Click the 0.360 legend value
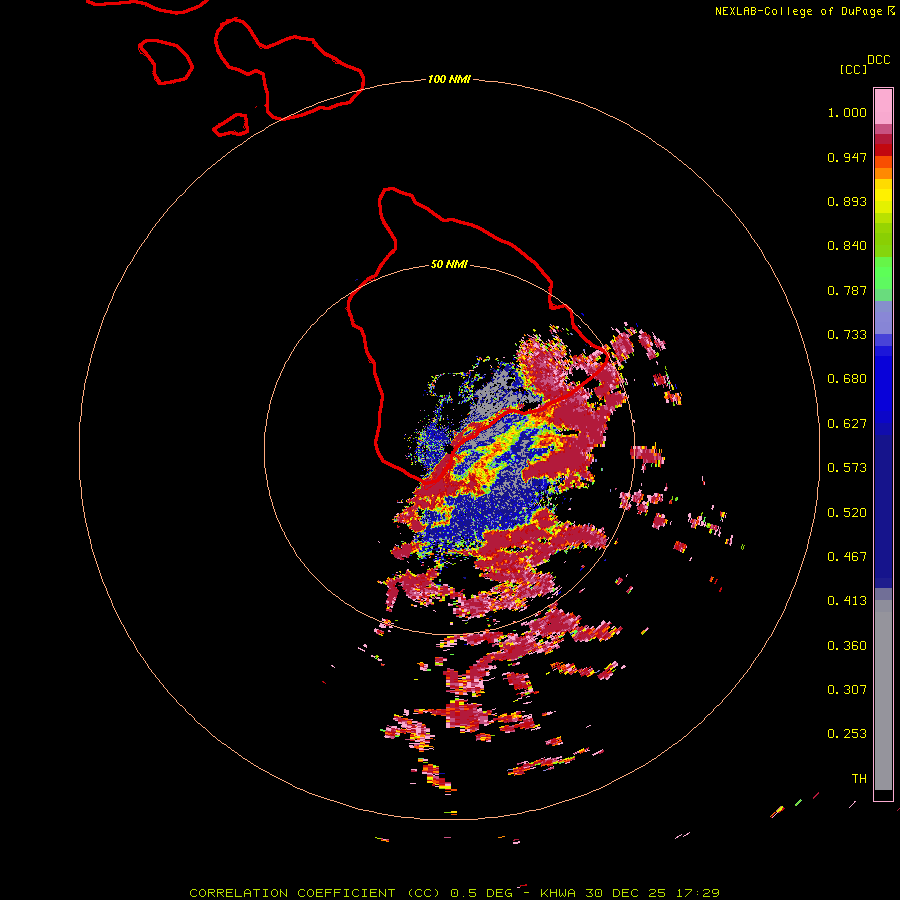This screenshot has height=900, width=900. point(847,646)
